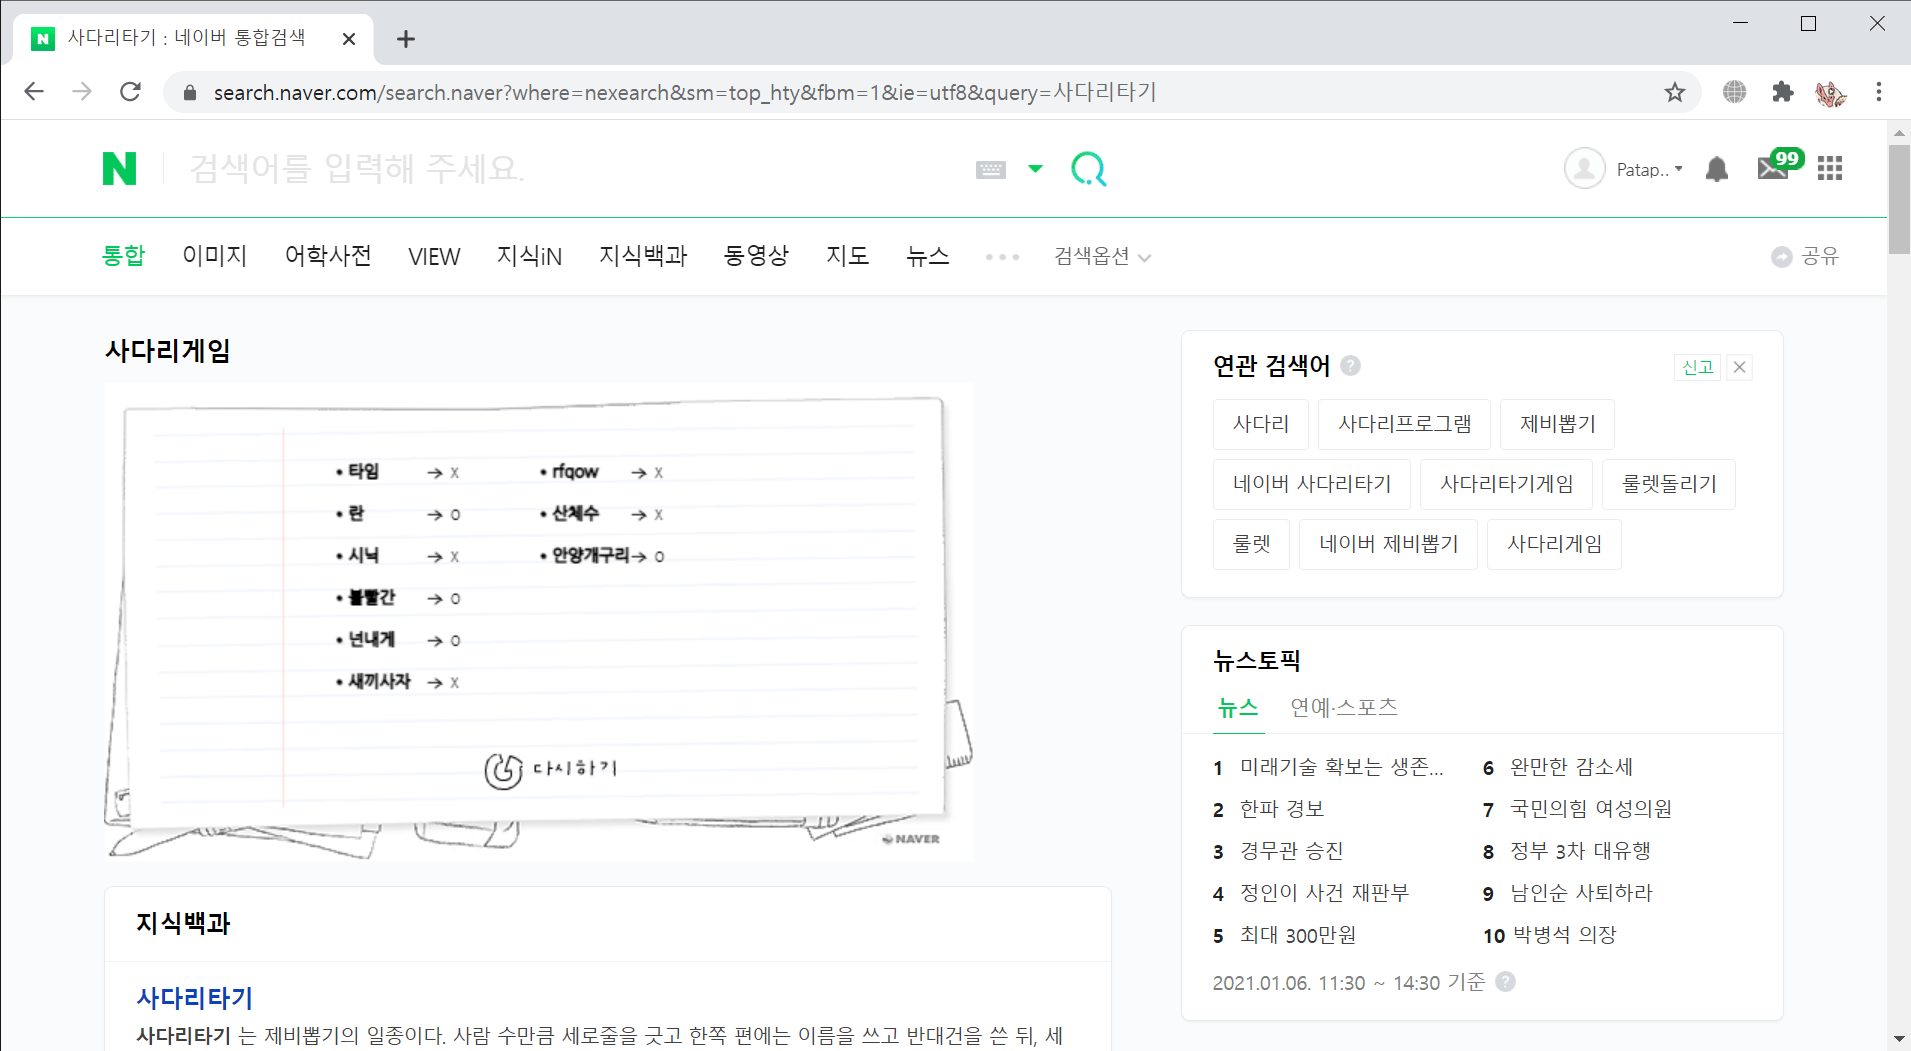Image resolution: width=1911 pixels, height=1051 pixels.
Task: Switch to 연예·스포츠 tab in 뉴스토픽
Action: pyautogui.click(x=1343, y=708)
